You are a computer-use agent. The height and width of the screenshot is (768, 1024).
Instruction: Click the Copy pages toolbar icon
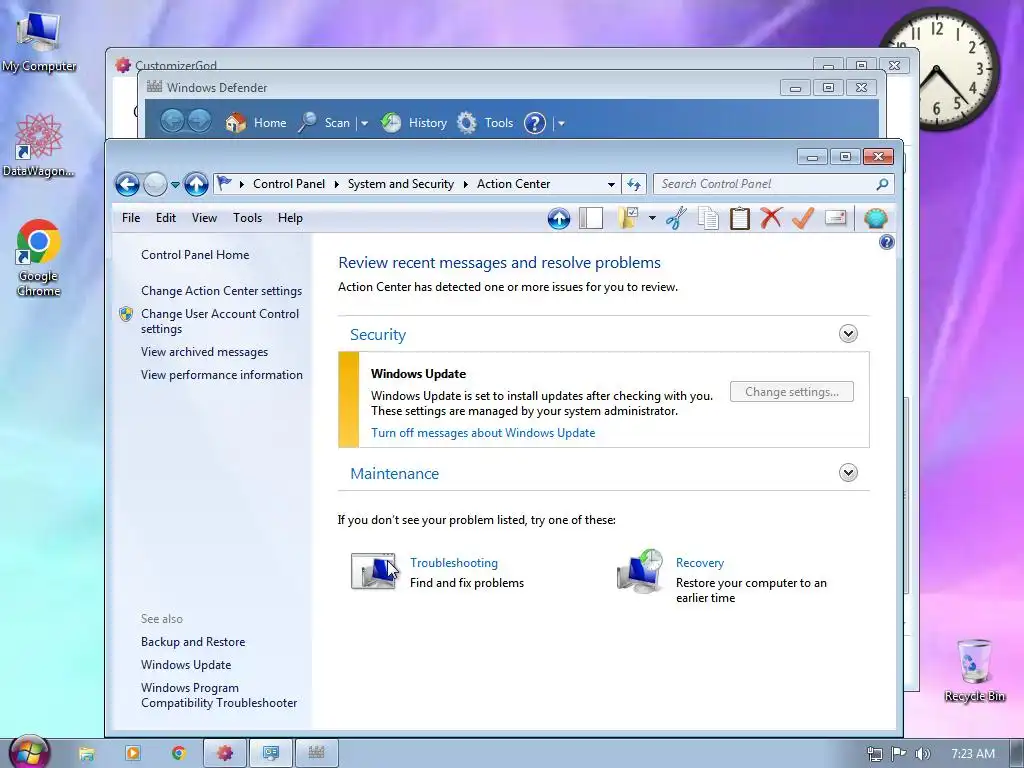(708, 218)
